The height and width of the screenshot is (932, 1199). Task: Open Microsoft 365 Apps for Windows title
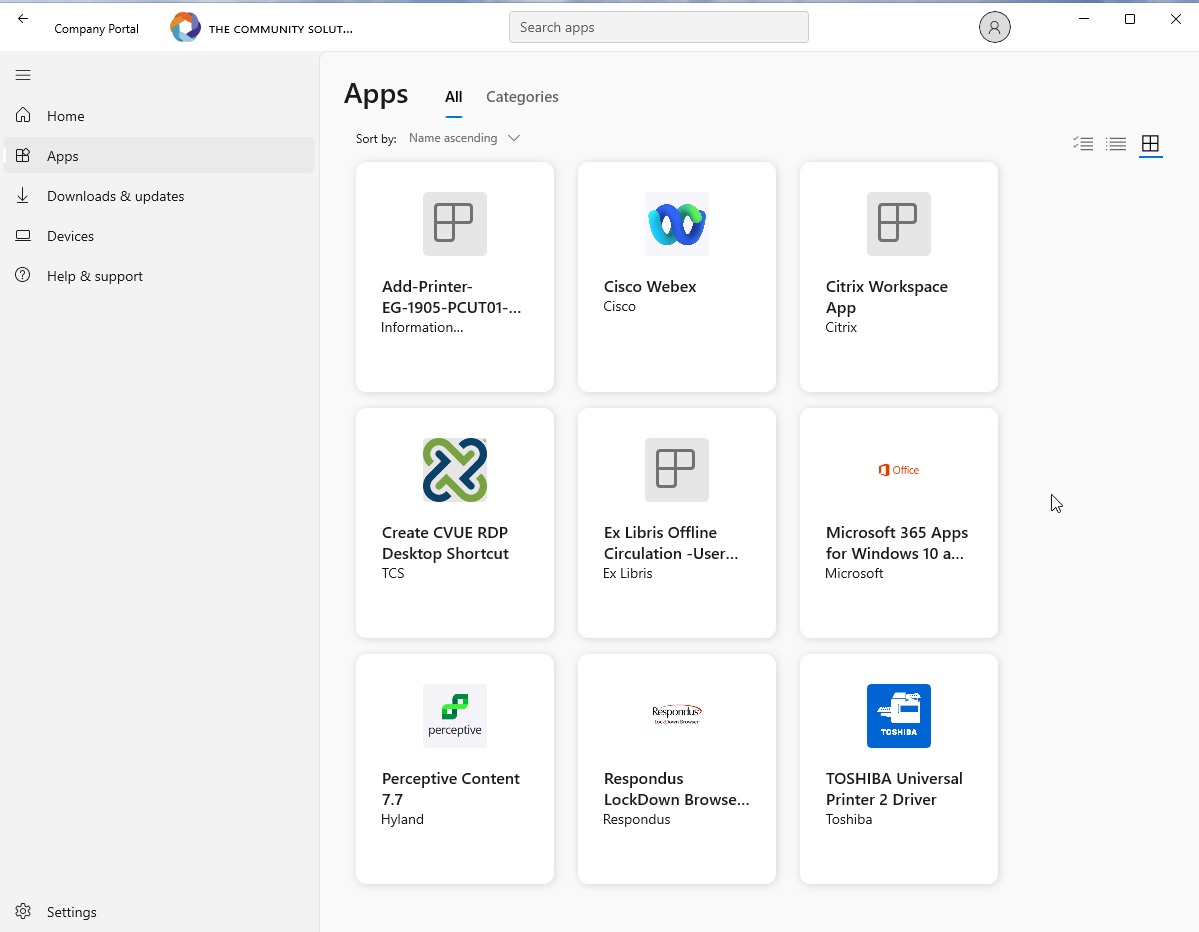[x=897, y=543]
